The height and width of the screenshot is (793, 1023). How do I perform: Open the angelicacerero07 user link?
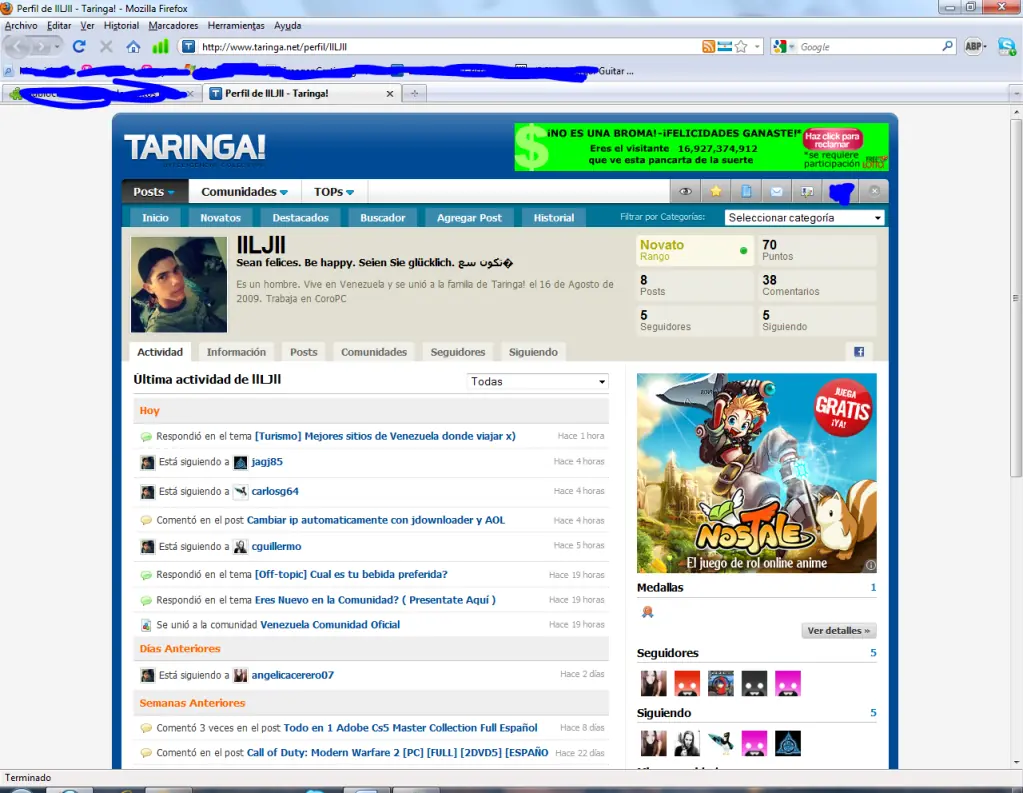[x=292, y=675]
